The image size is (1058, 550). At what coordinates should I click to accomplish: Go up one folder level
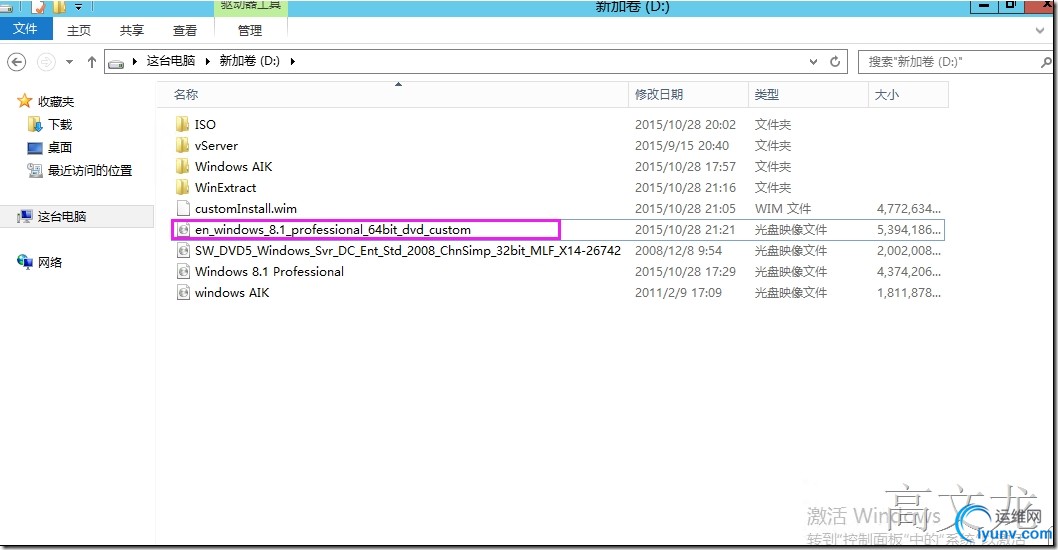point(92,62)
